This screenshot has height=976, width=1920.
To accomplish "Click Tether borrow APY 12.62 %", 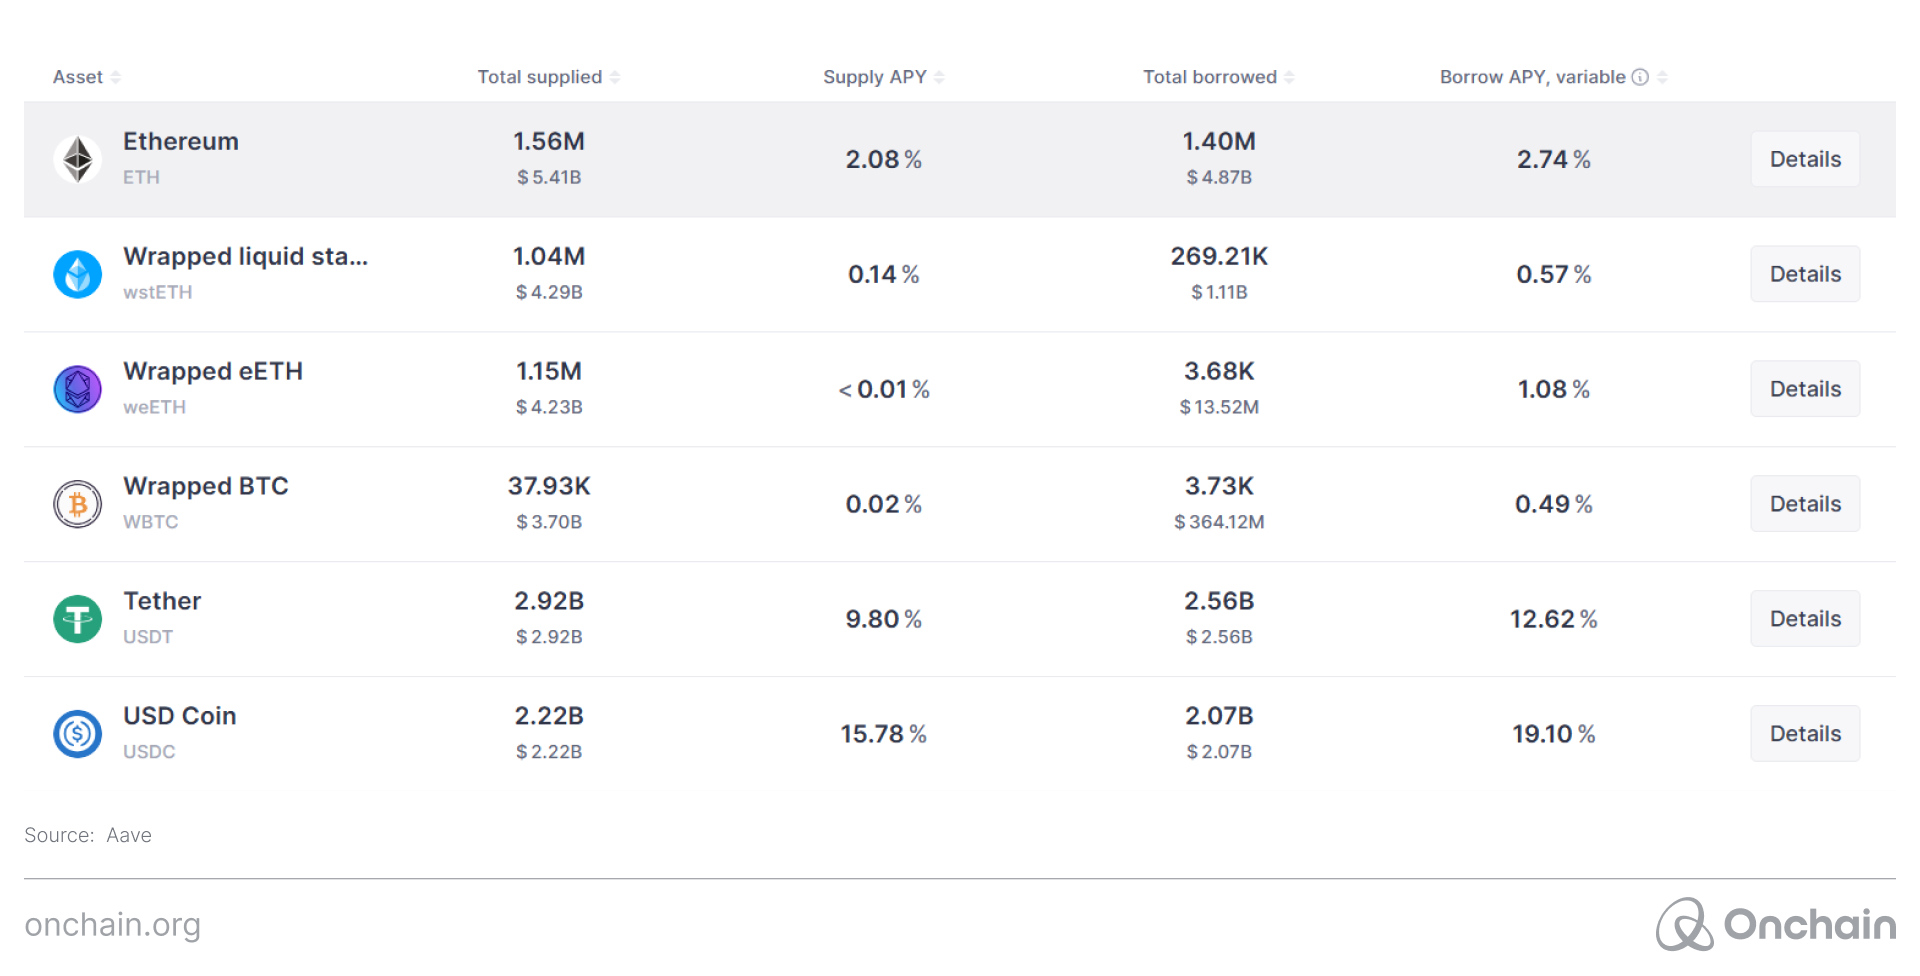I will (x=1554, y=619).
